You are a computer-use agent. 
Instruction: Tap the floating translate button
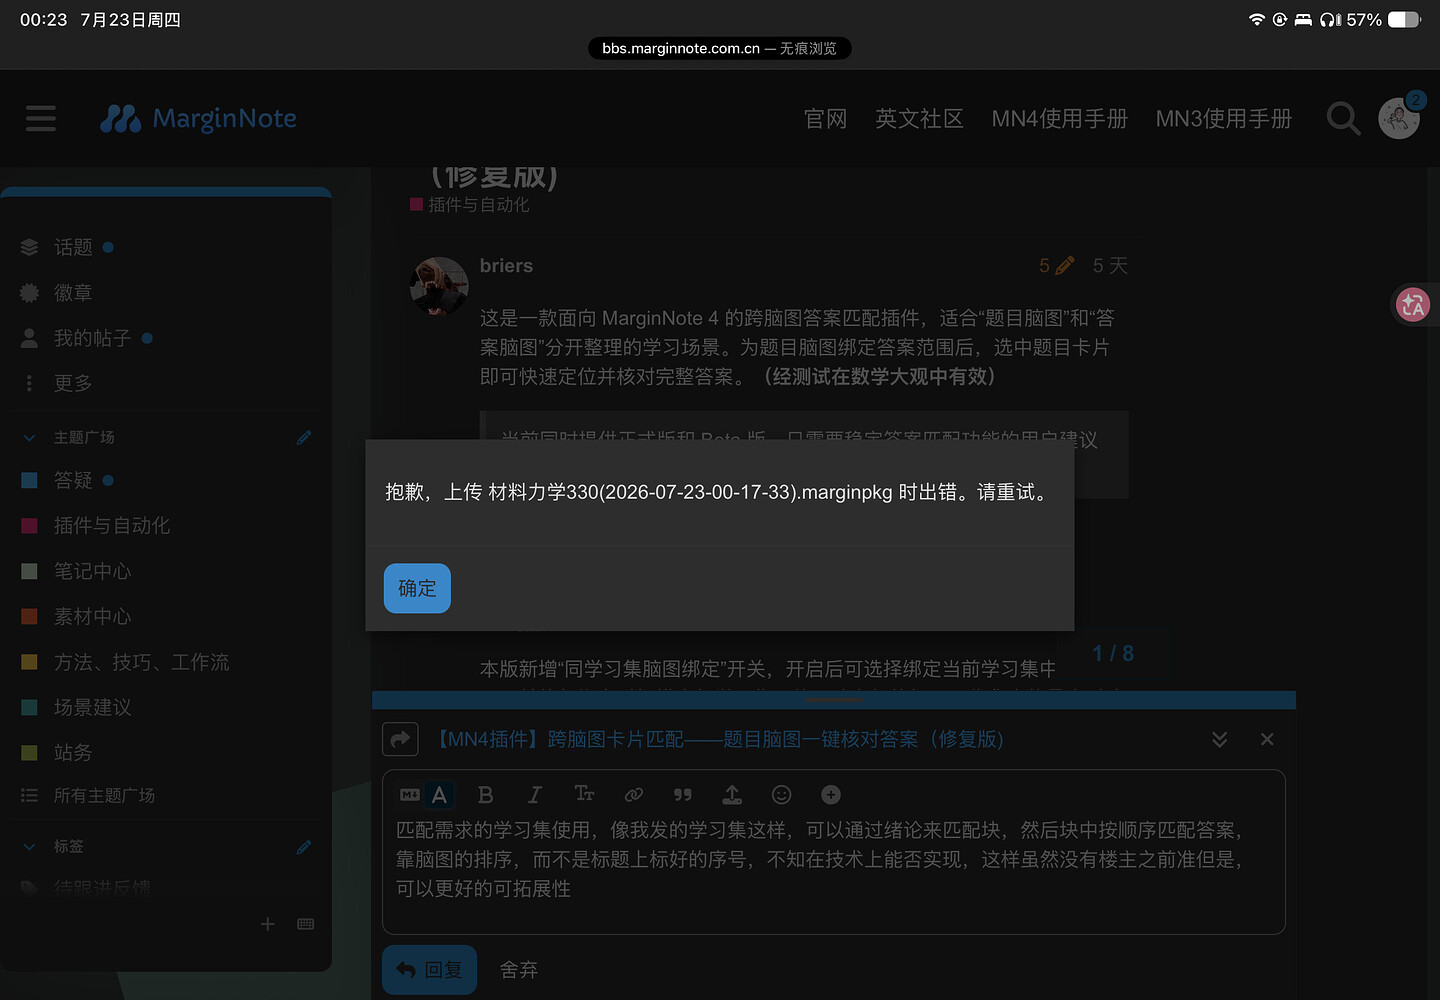(x=1413, y=305)
